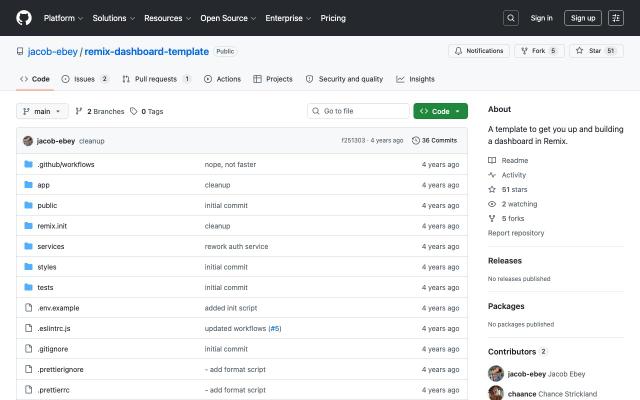Click the .env.example file icon
The image size is (640, 400).
coord(28,307)
